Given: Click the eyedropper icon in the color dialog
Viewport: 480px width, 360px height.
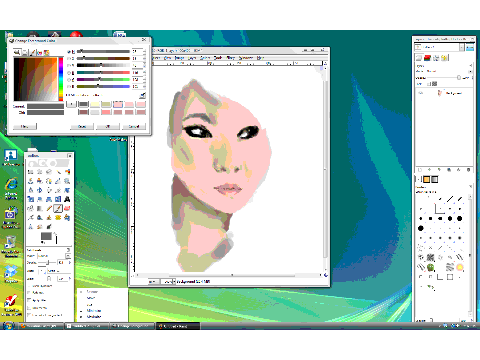Looking at the screenshot, I should point(142,96).
